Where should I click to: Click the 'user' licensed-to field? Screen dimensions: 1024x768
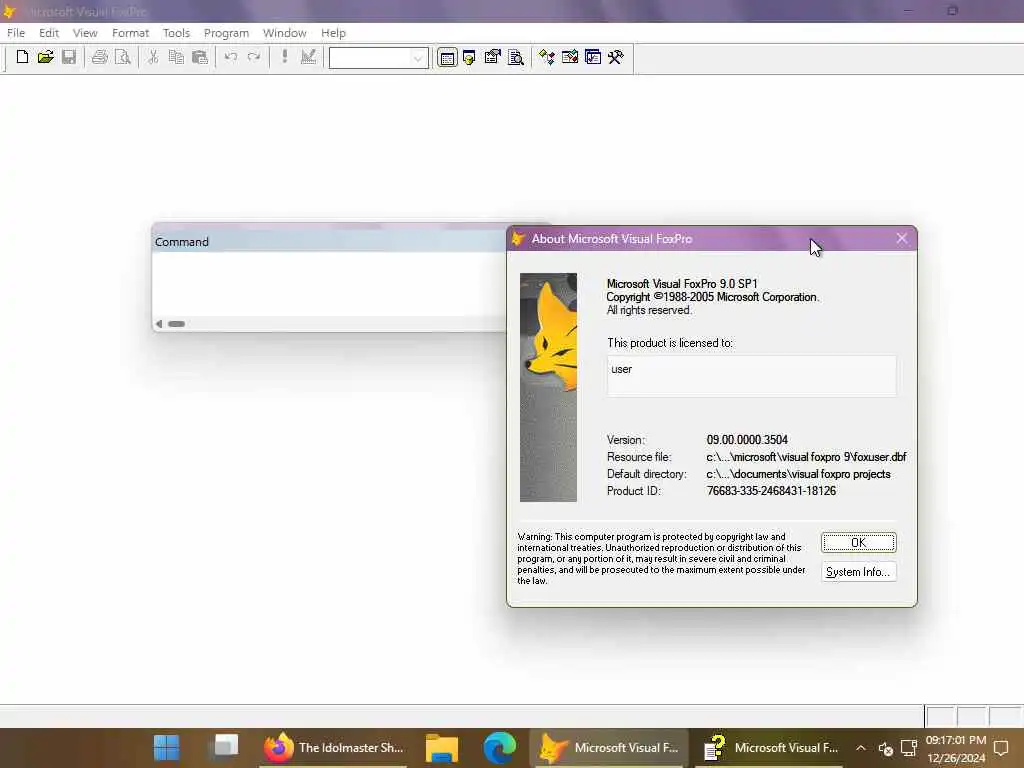(x=752, y=376)
